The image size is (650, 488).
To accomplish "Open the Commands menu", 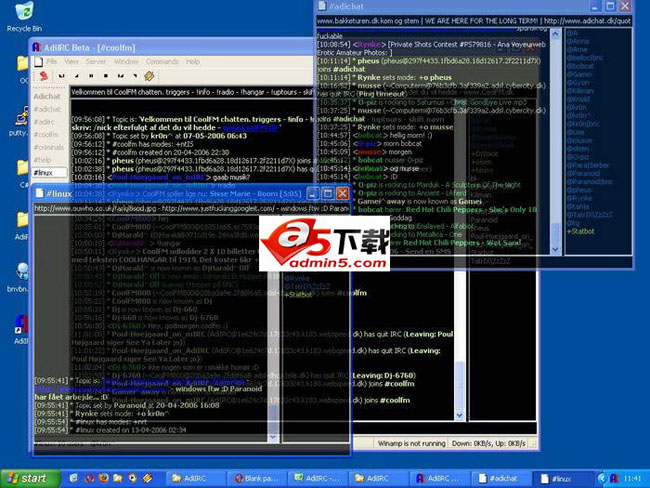I will pyautogui.click(x=160, y=61).
